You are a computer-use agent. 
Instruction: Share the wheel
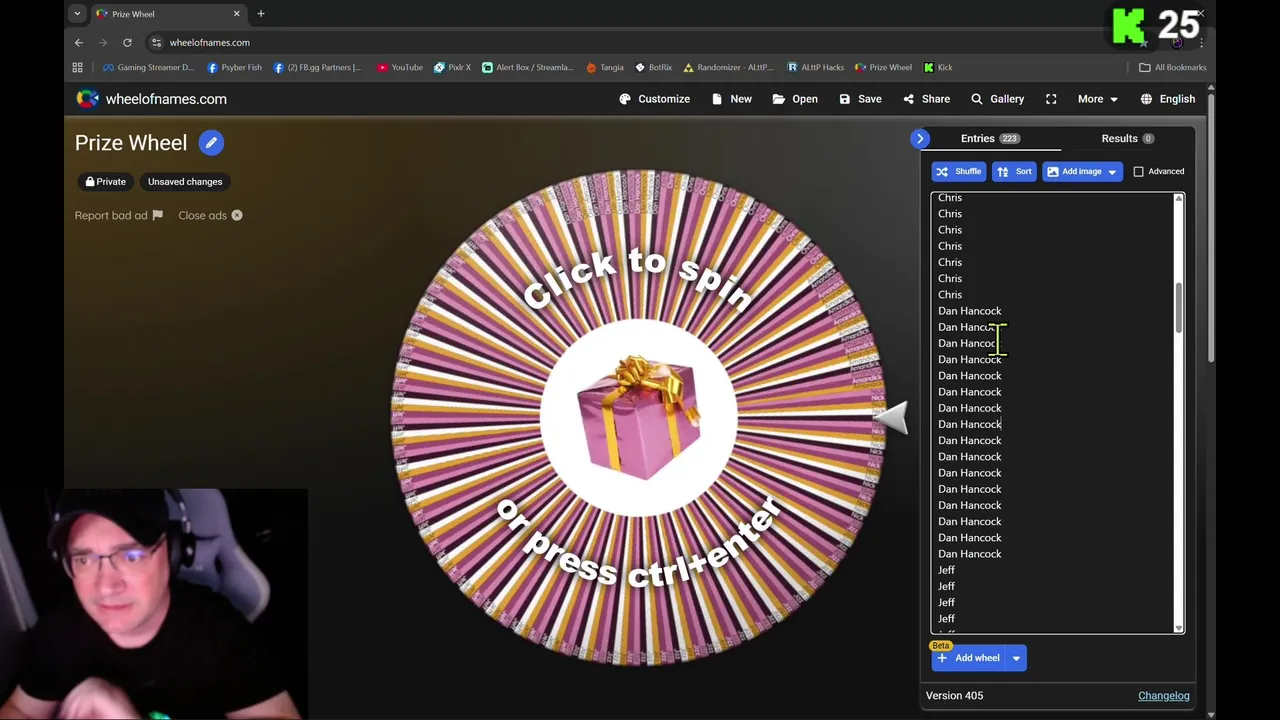(926, 99)
